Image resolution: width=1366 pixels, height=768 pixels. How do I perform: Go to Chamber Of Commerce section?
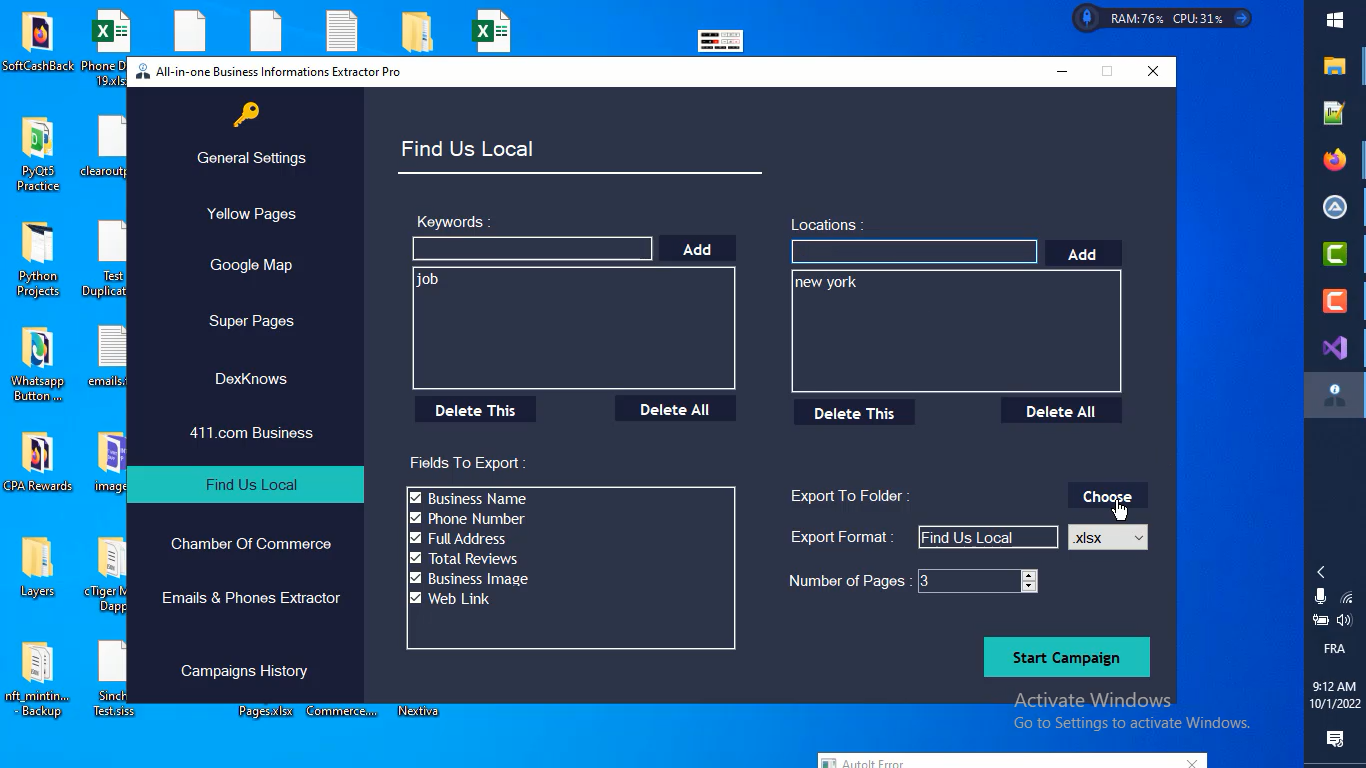pyautogui.click(x=251, y=544)
